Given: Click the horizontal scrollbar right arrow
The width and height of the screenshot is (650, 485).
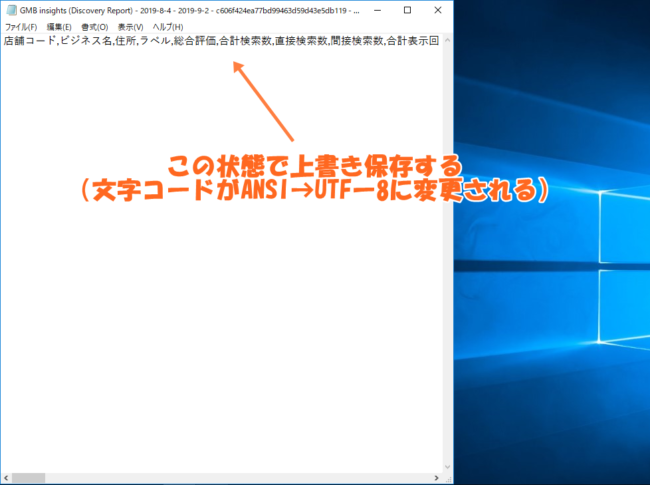Looking at the screenshot, I should point(437,478).
